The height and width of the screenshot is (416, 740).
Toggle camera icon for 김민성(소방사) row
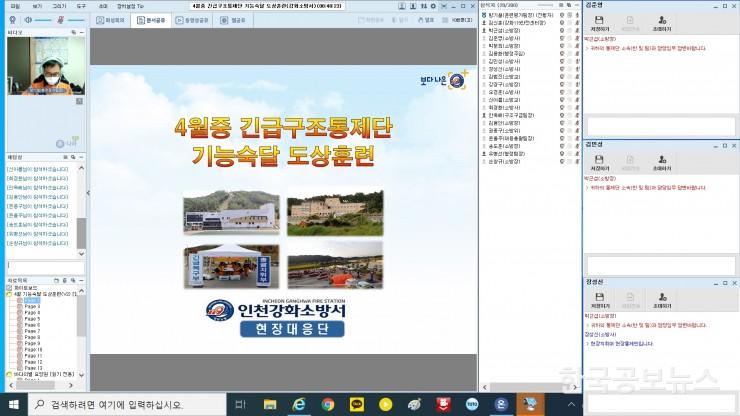562,61
